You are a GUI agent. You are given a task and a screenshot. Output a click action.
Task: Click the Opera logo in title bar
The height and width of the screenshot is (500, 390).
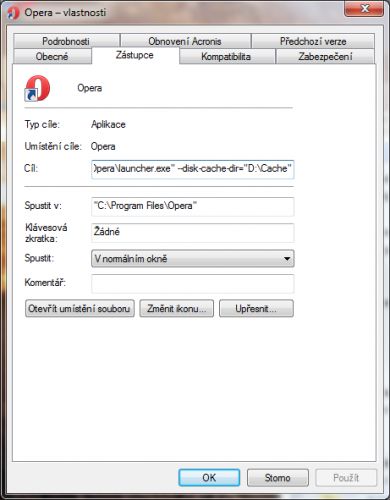coord(13,13)
